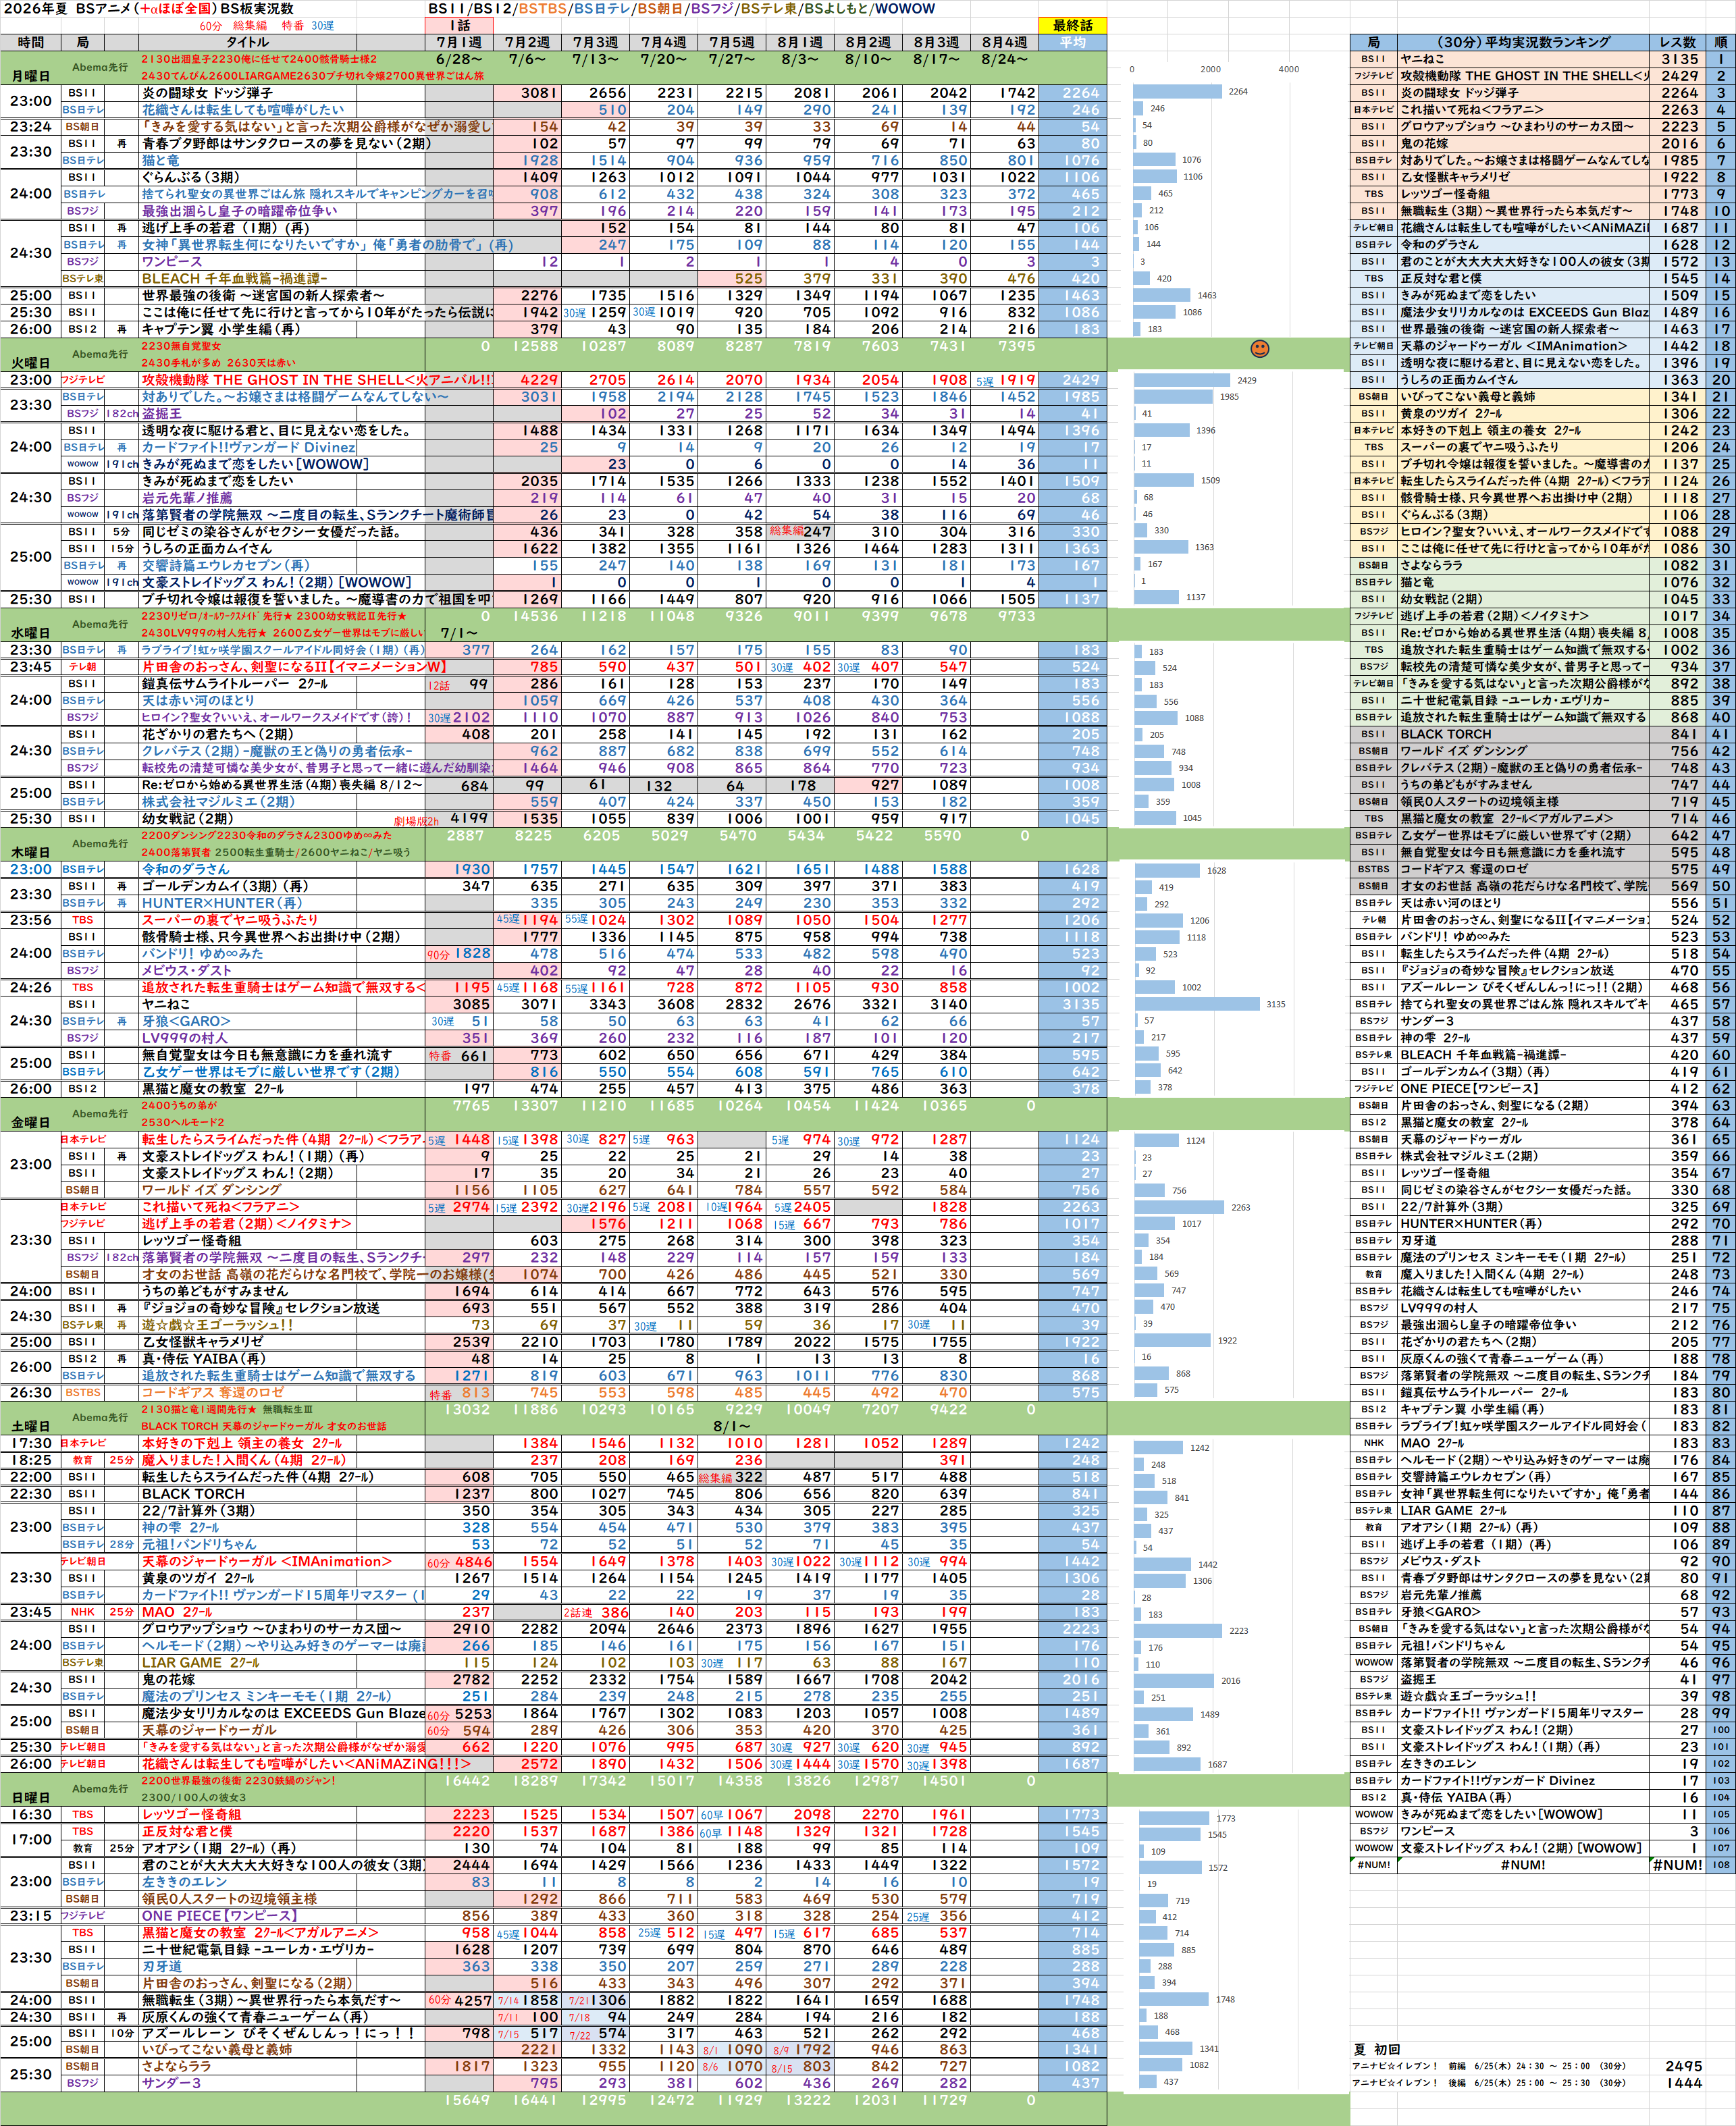1736x2126 pixels.
Task: Click the 'タイトル' column header
Action: point(246,42)
